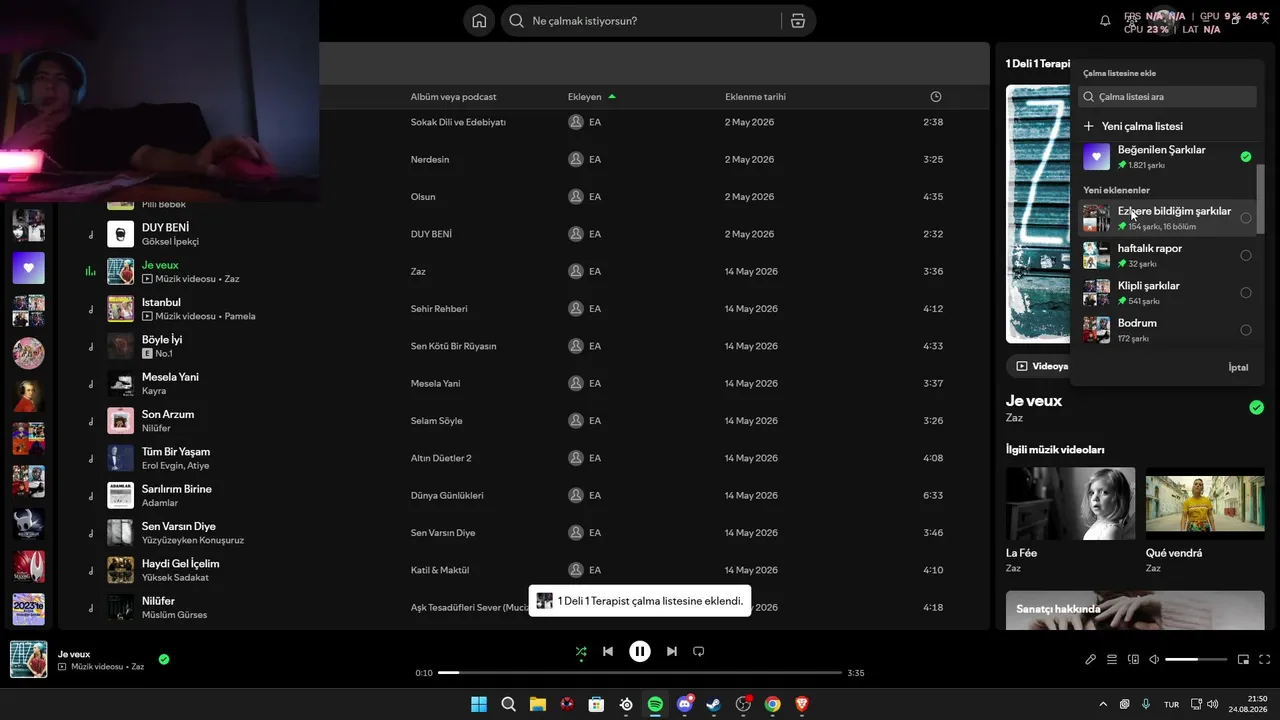The width and height of the screenshot is (1280, 720).
Task: Open Brave browser from the taskbar
Action: pos(802,704)
